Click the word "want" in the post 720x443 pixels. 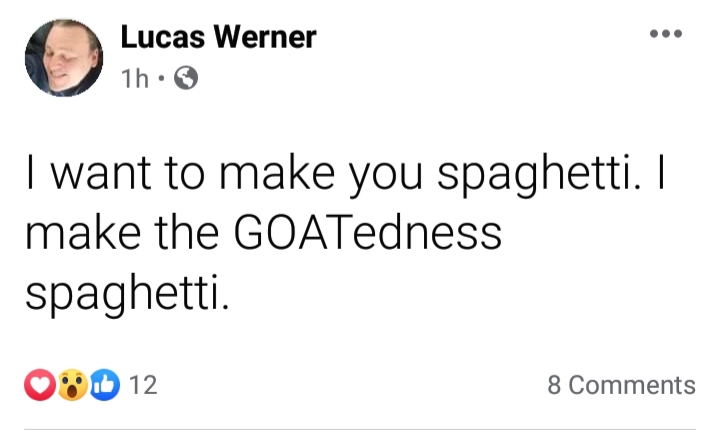point(101,173)
